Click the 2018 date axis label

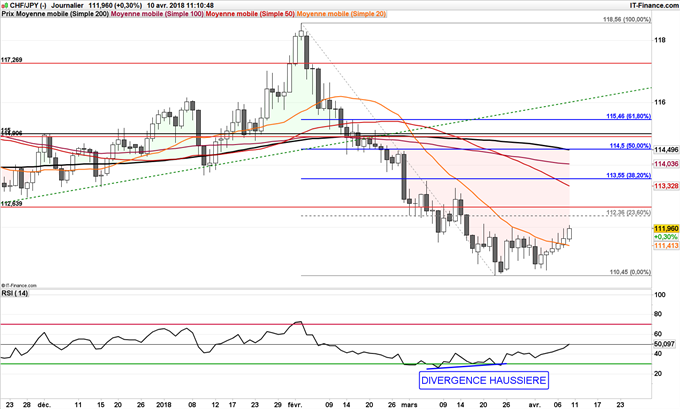point(166,405)
